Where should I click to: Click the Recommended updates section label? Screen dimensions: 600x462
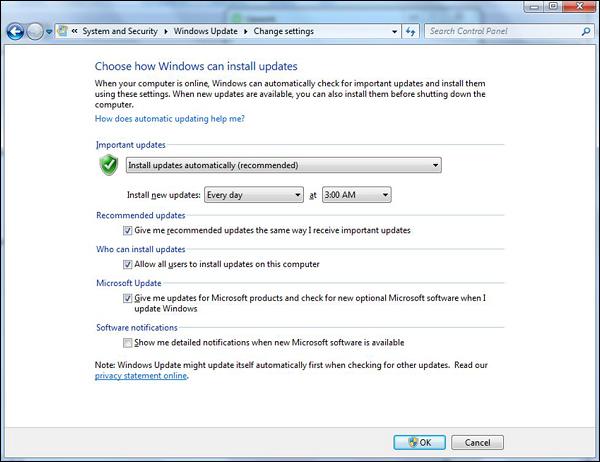[x=140, y=215]
